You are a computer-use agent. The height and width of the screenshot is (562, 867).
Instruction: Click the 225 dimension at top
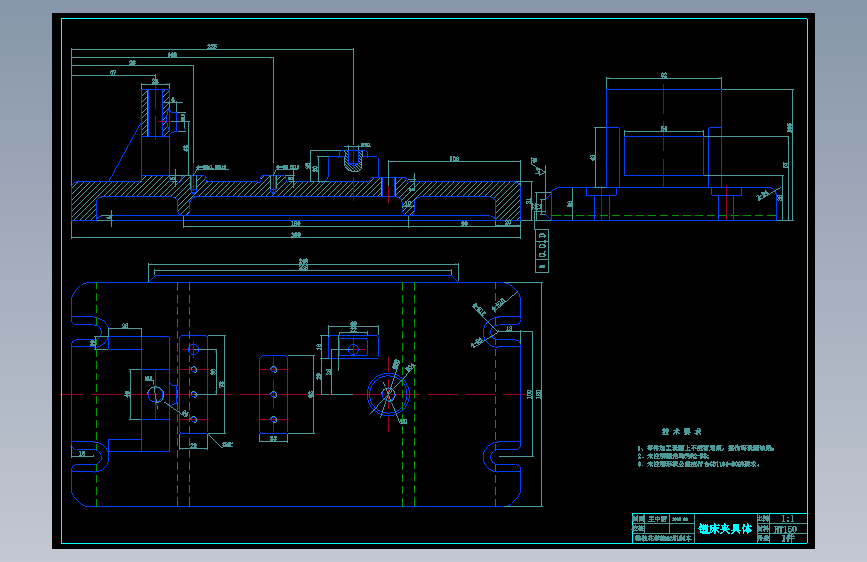click(x=212, y=46)
